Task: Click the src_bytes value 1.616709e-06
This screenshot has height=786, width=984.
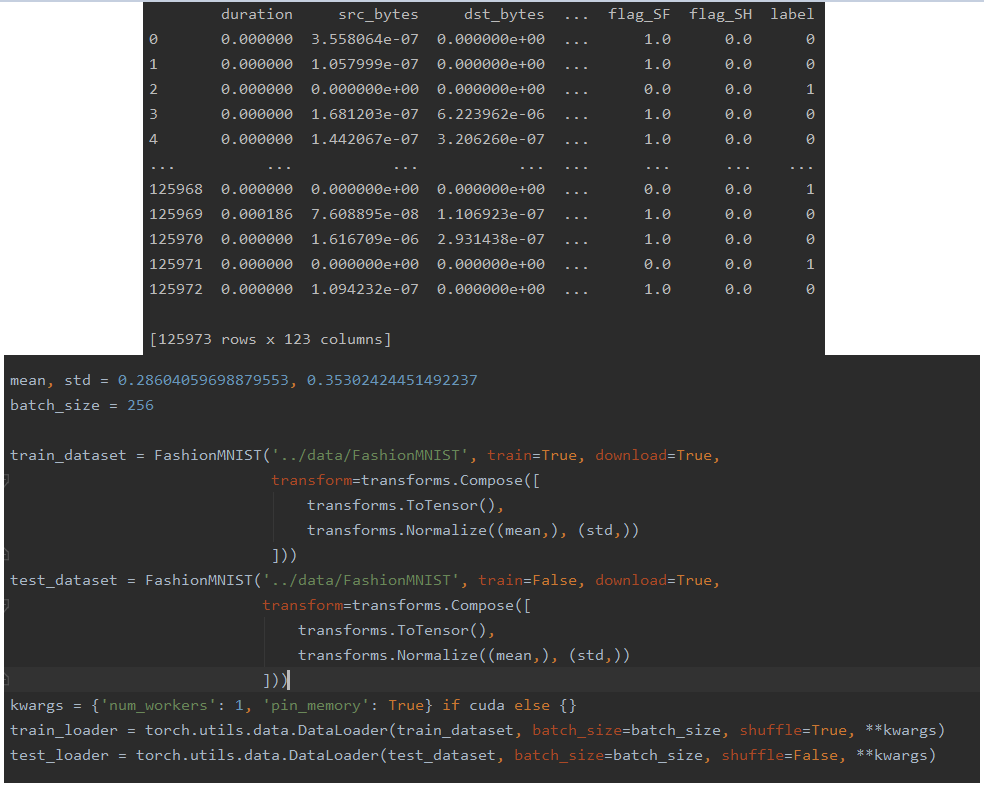Action: coord(365,240)
